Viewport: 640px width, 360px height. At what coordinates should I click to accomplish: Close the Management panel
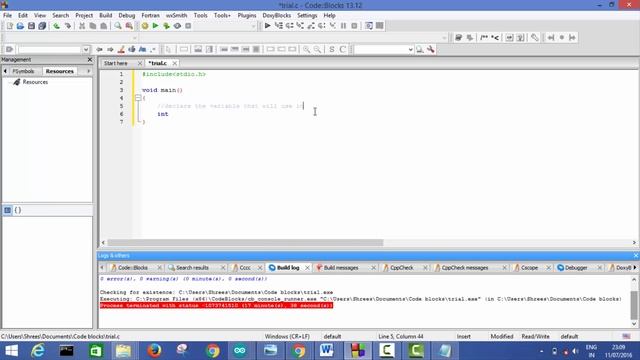(90, 60)
